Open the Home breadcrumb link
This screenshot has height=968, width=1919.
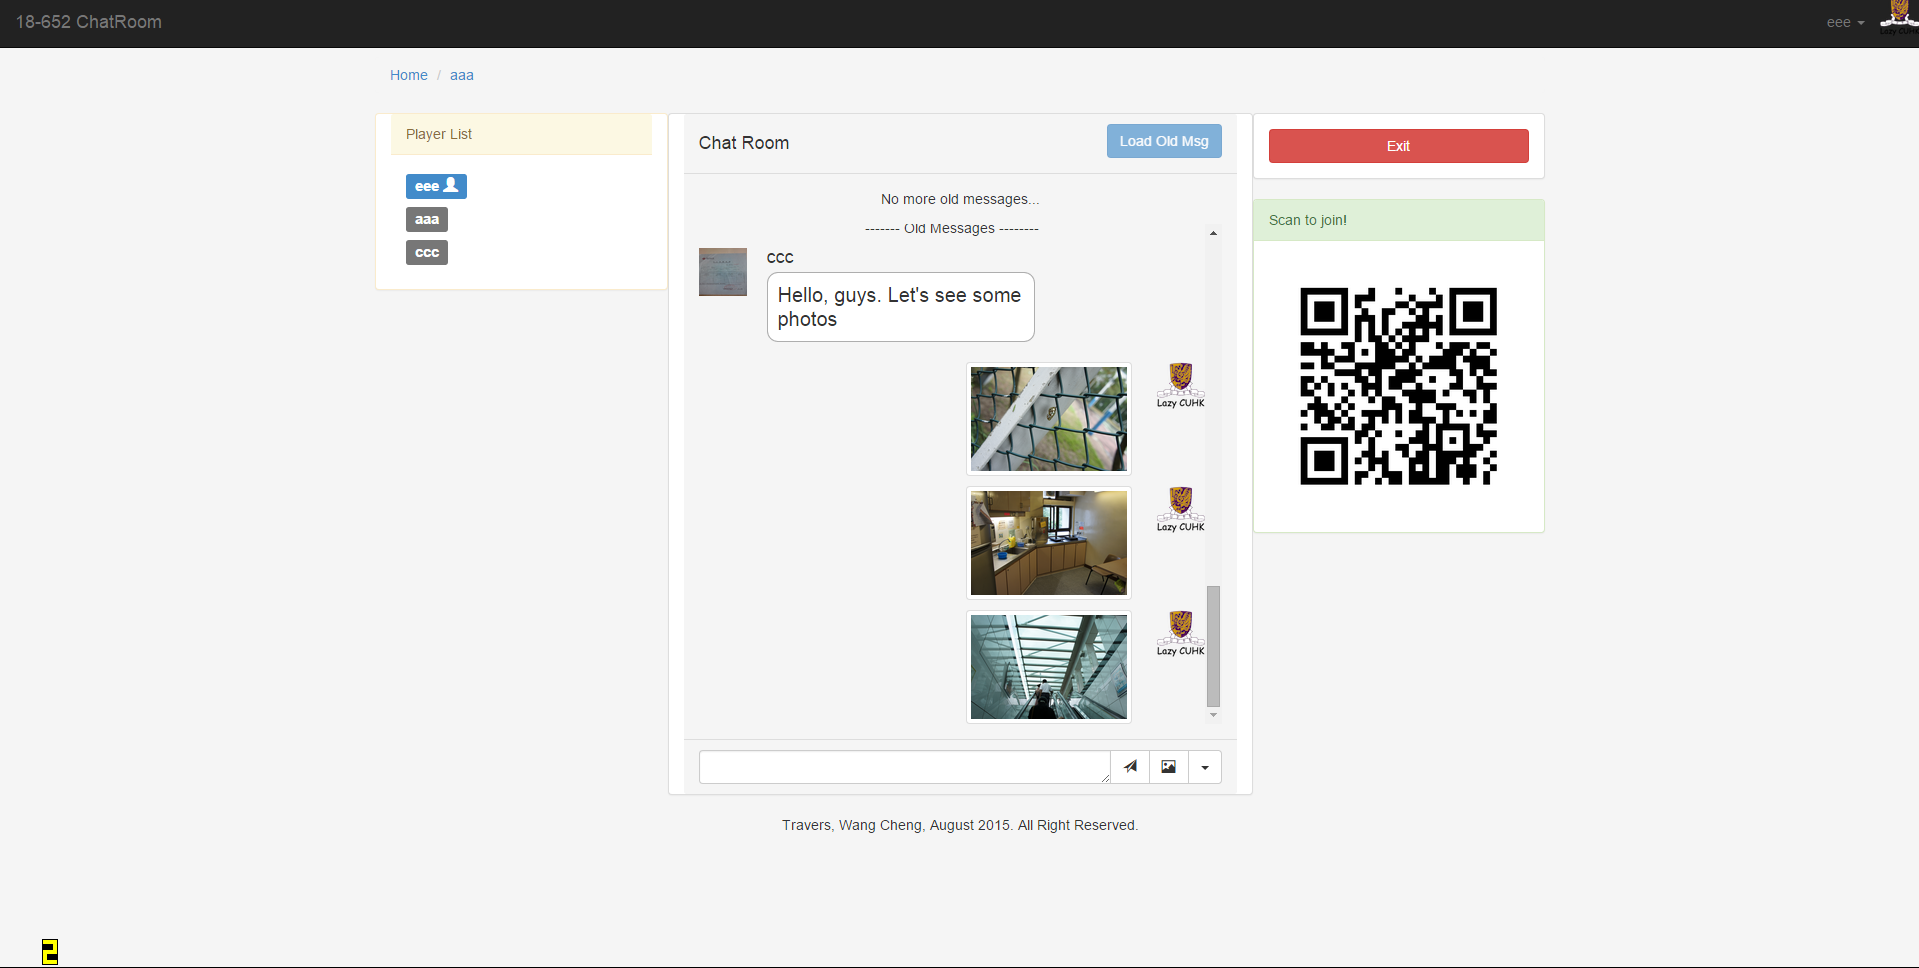(409, 75)
